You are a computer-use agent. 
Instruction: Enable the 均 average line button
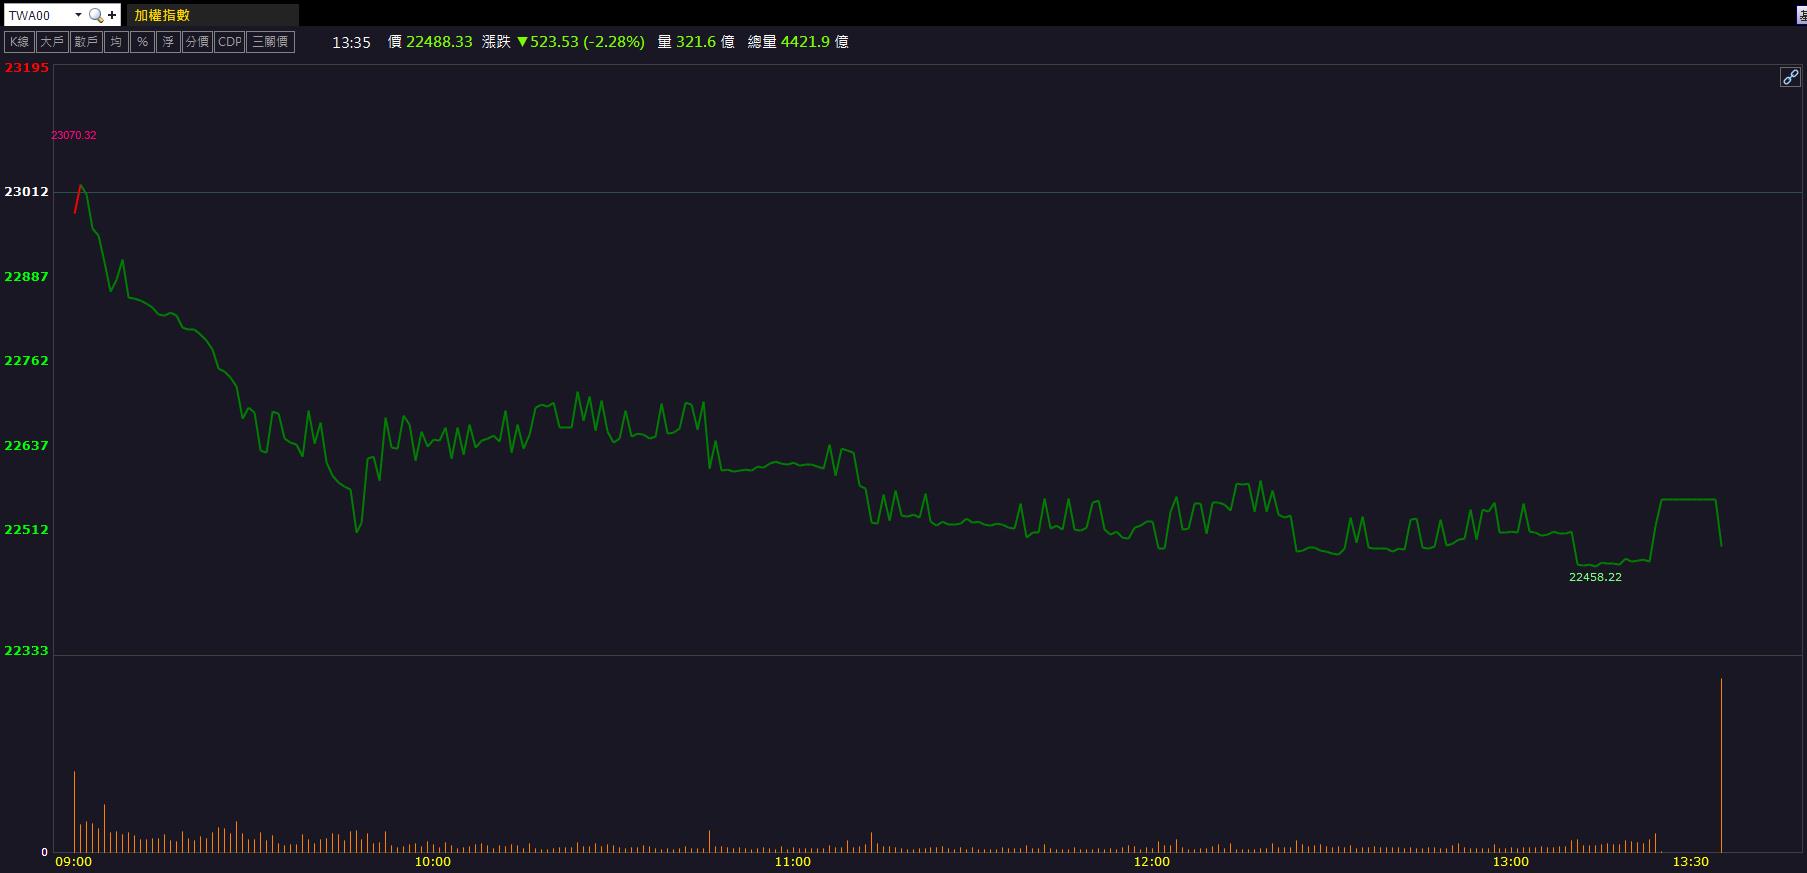click(x=116, y=42)
